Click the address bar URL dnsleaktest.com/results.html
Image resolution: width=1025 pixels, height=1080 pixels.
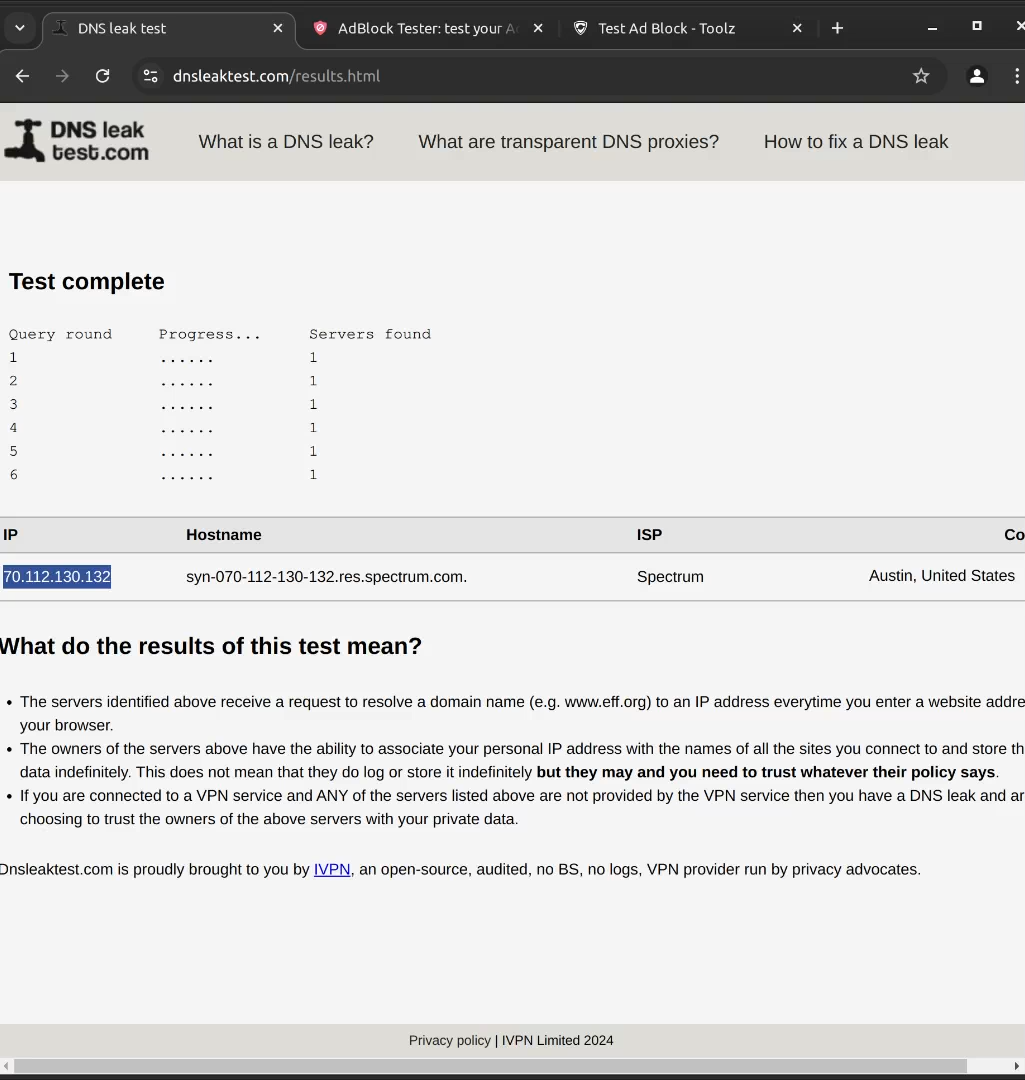tap(276, 76)
